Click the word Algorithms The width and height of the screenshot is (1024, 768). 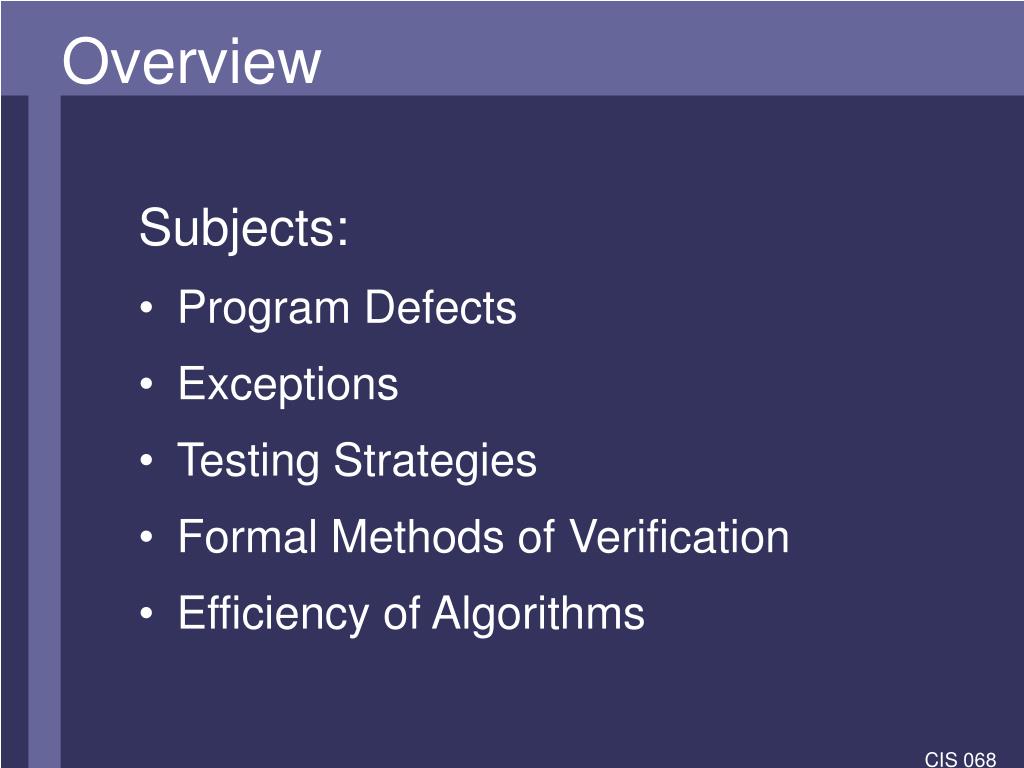(538, 613)
